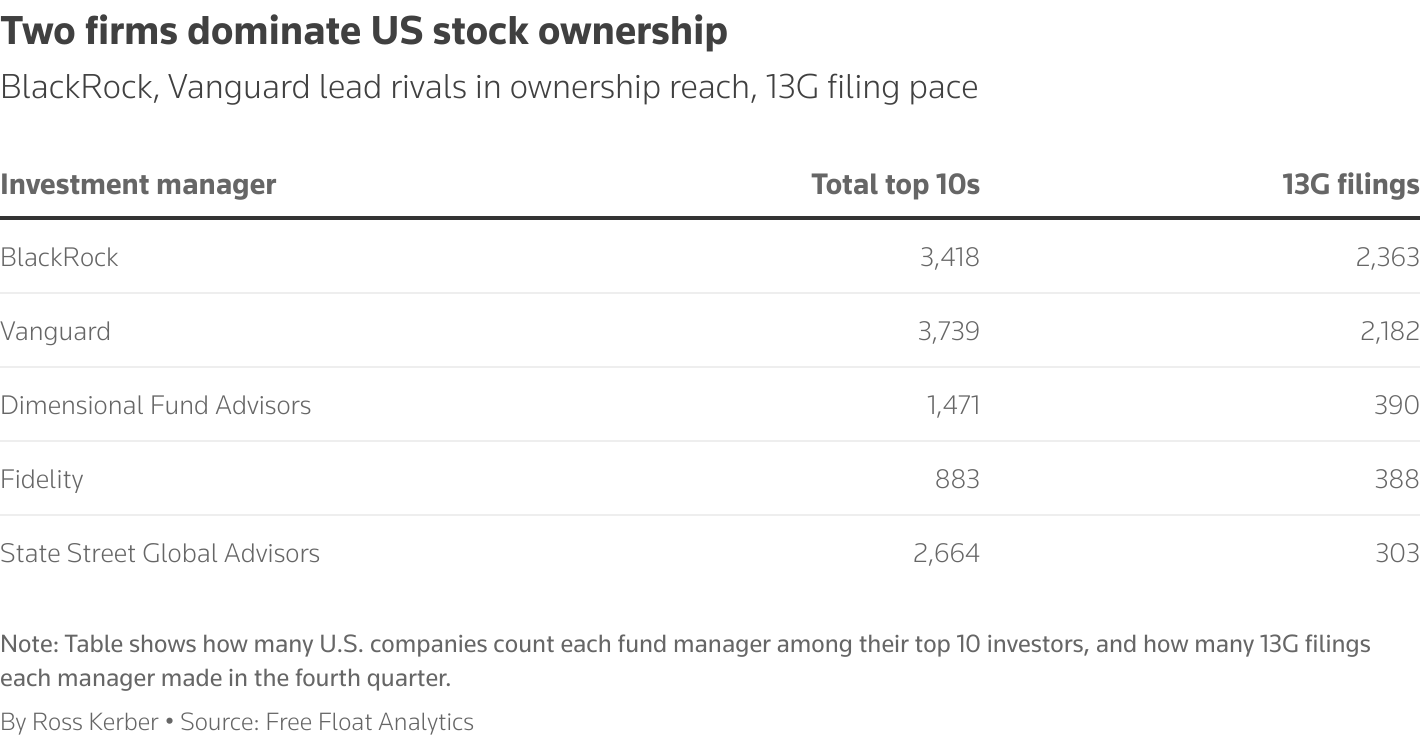Image resolution: width=1420 pixels, height=736 pixels.
Task: Click the "Two firms dominate US stock ownership" title
Action: point(364,31)
